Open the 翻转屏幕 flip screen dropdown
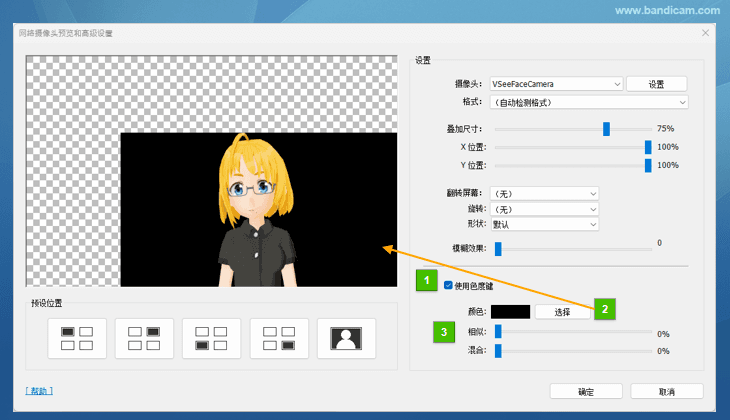 pyautogui.click(x=544, y=193)
